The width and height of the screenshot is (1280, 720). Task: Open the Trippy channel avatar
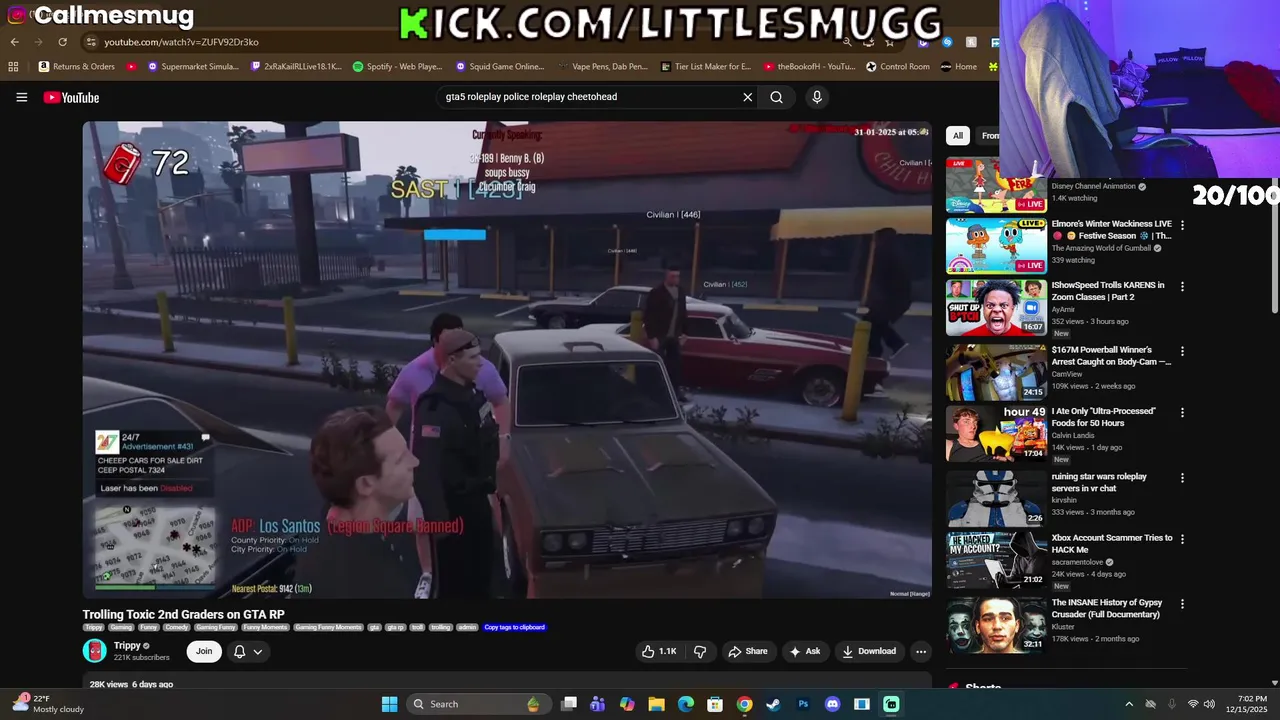[x=94, y=651]
